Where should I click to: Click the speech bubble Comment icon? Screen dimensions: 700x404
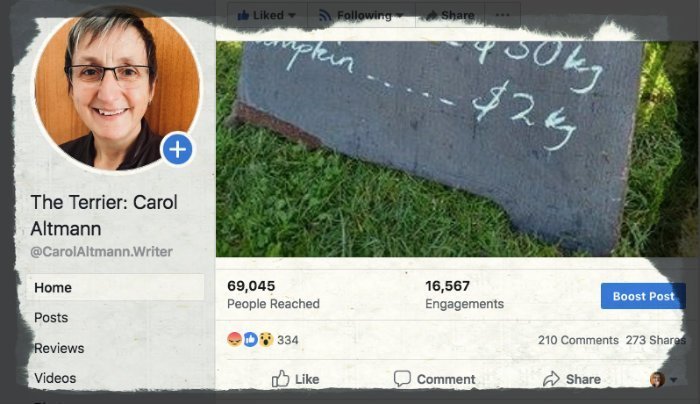tap(402, 379)
